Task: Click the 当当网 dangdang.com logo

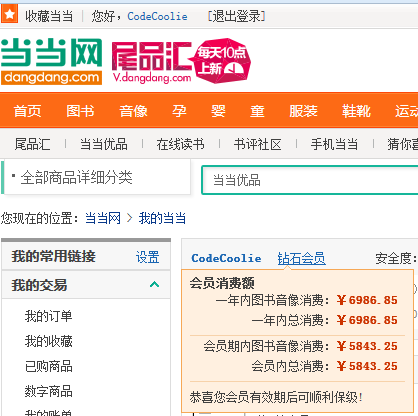Action: 52,61
